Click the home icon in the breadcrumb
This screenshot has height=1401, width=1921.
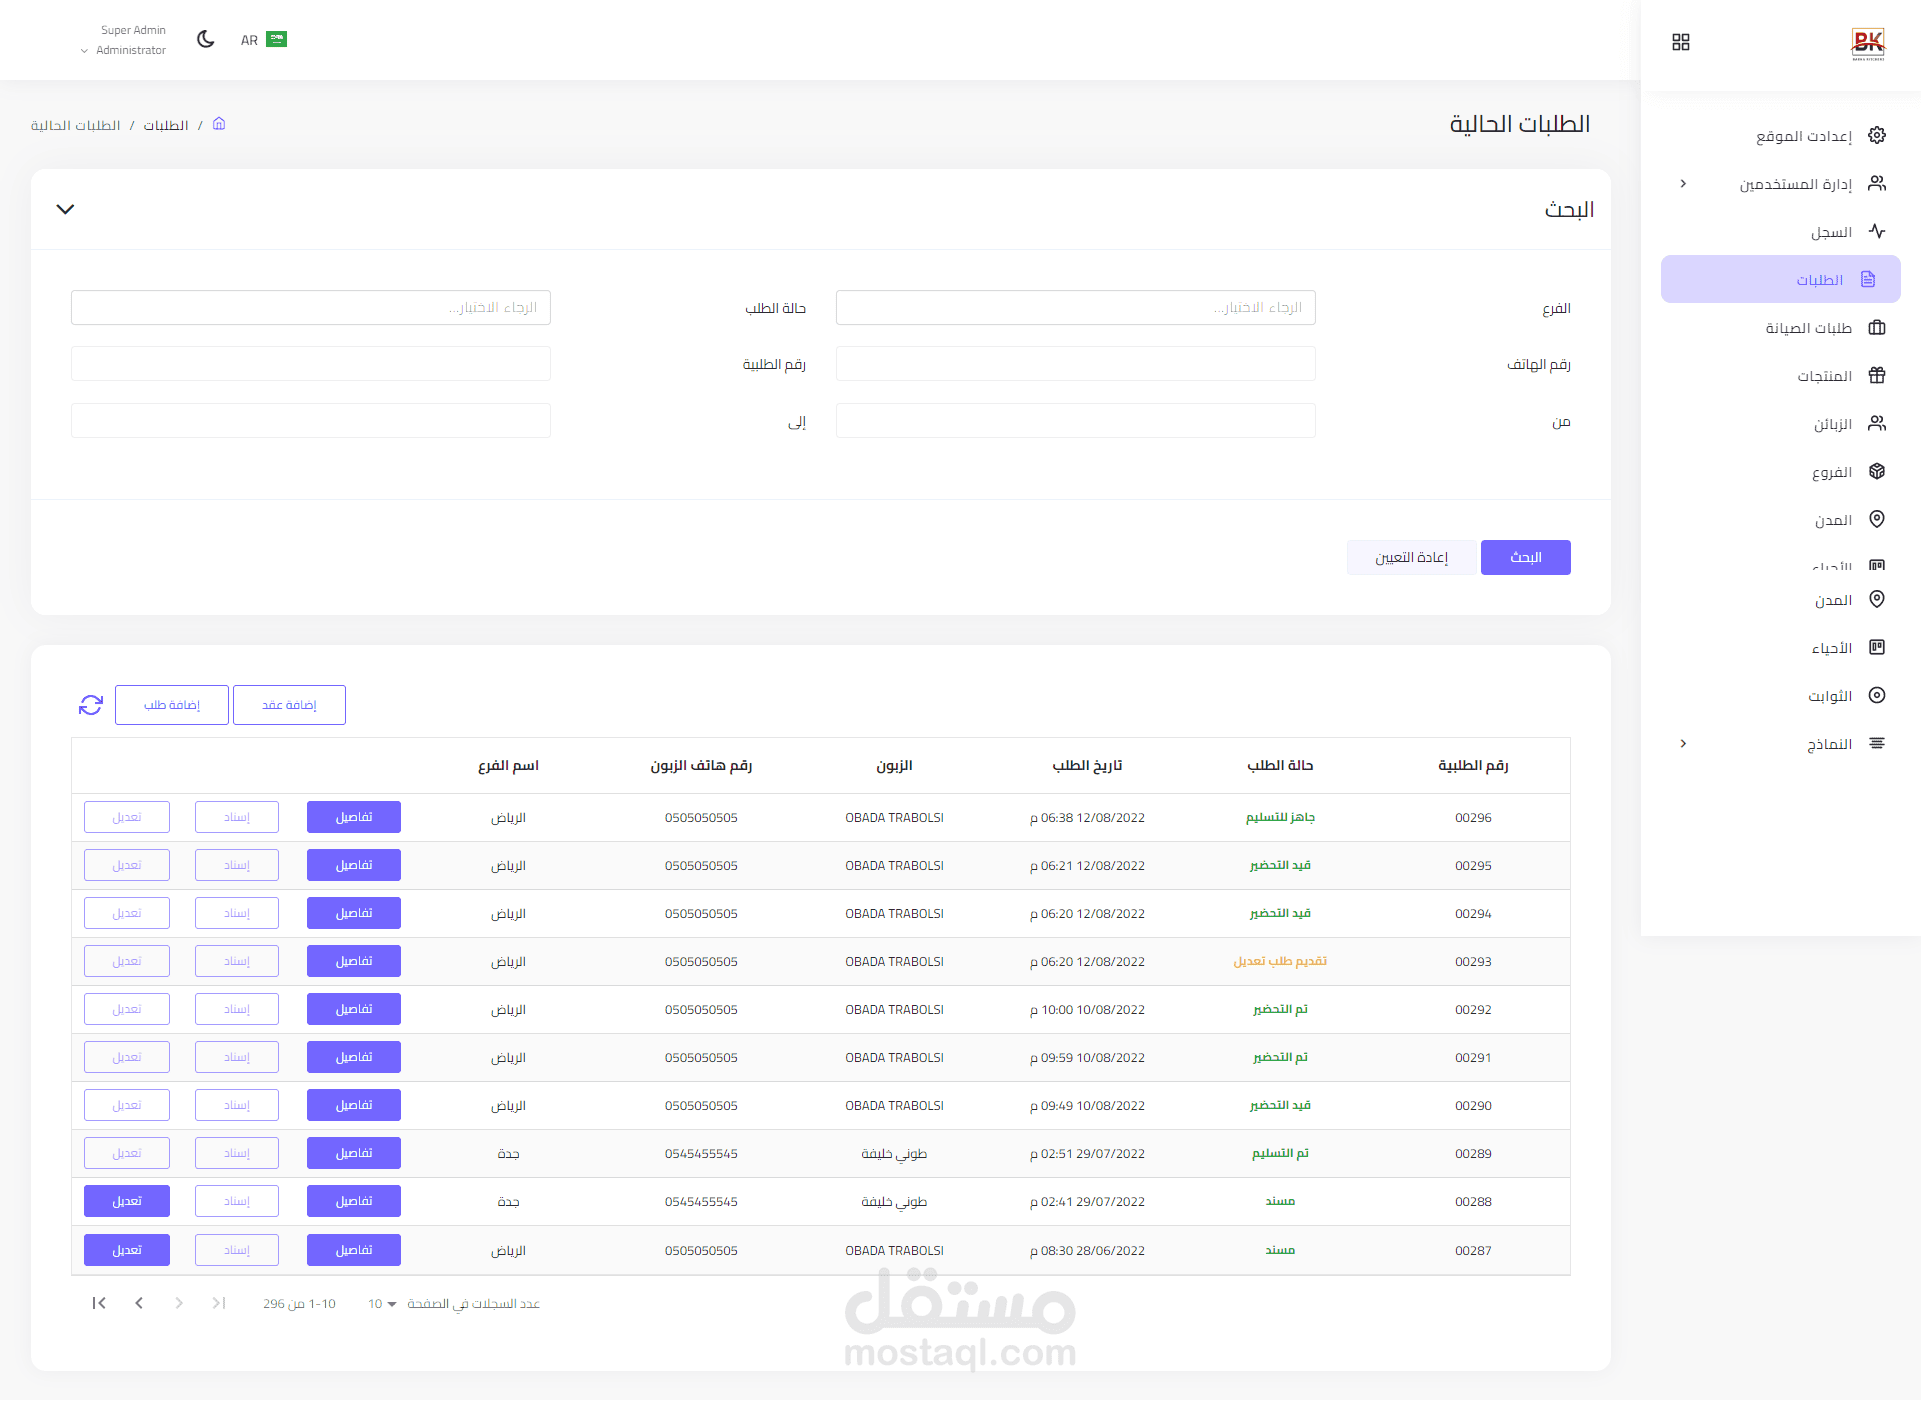(219, 124)
